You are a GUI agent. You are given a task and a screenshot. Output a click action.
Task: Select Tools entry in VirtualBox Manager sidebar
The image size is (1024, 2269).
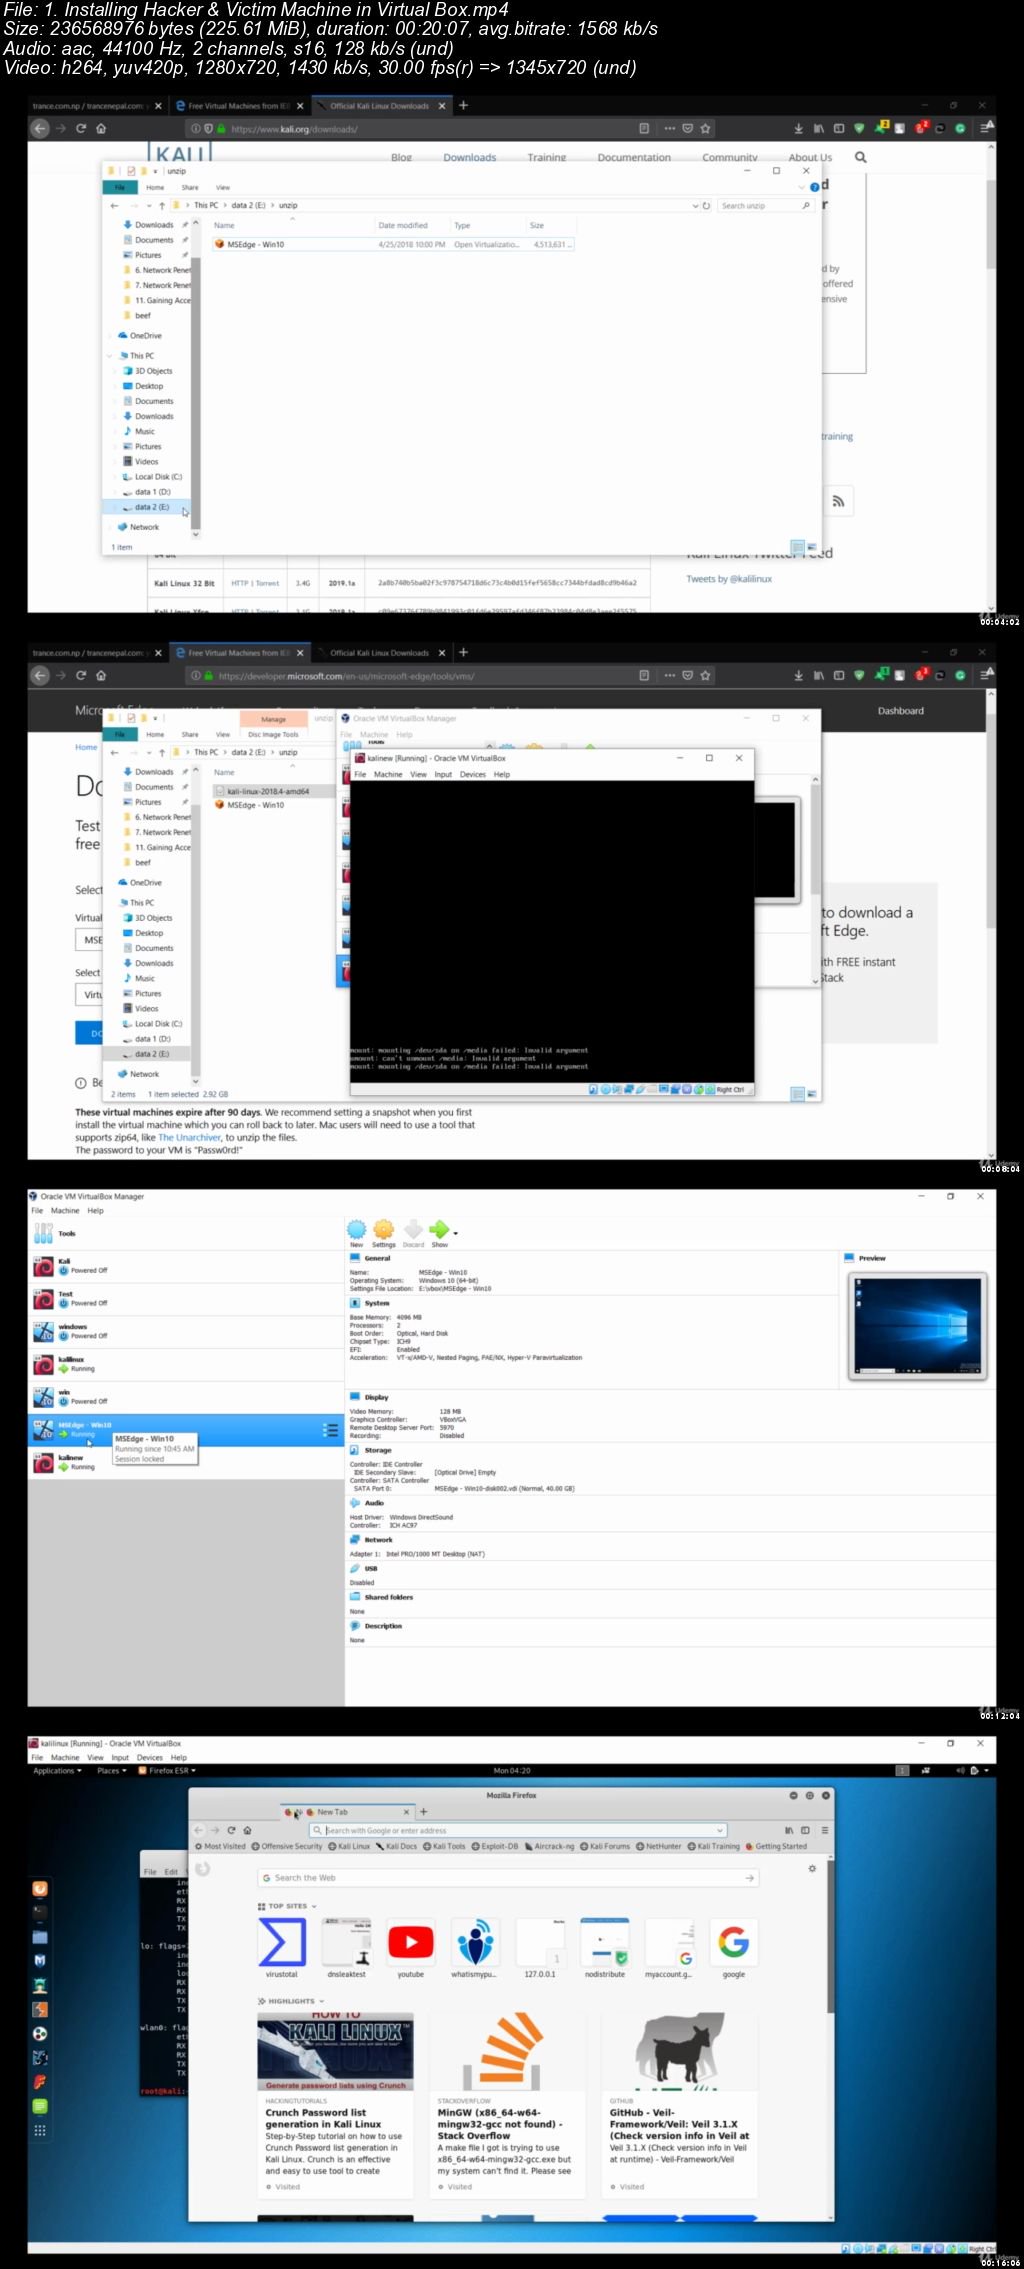[x=186, y=1234]
